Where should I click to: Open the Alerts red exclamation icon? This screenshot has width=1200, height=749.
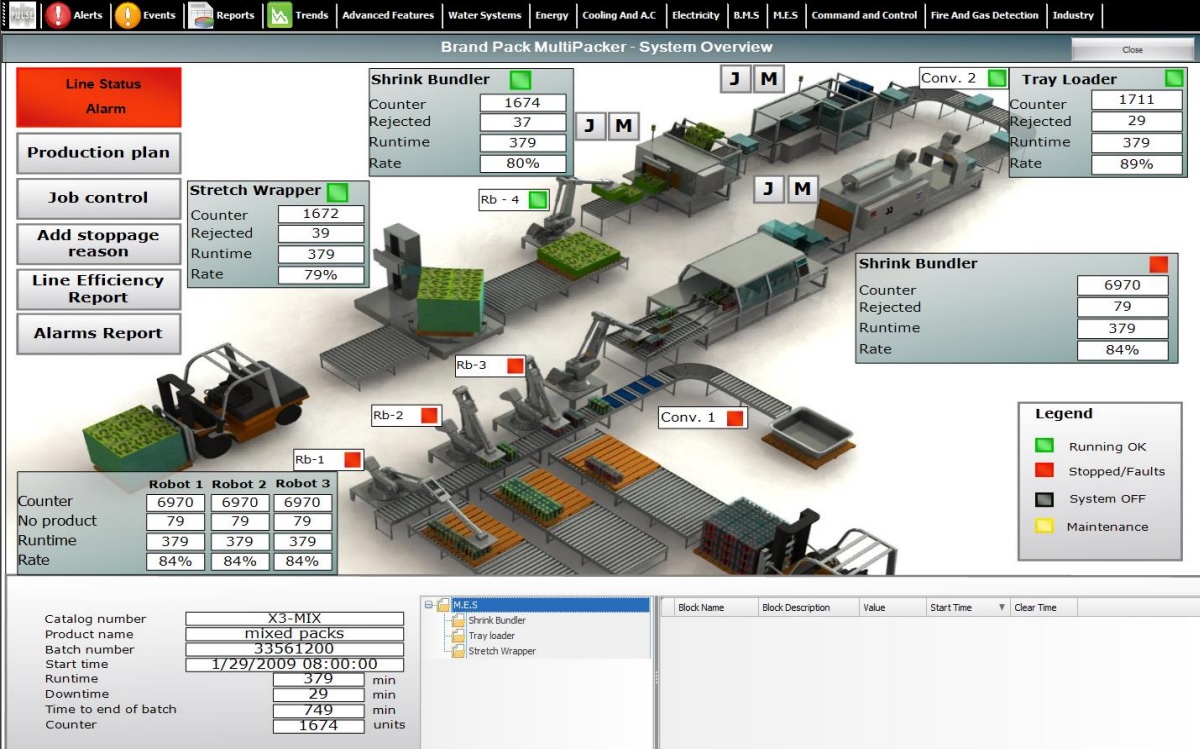click(57, 15)
